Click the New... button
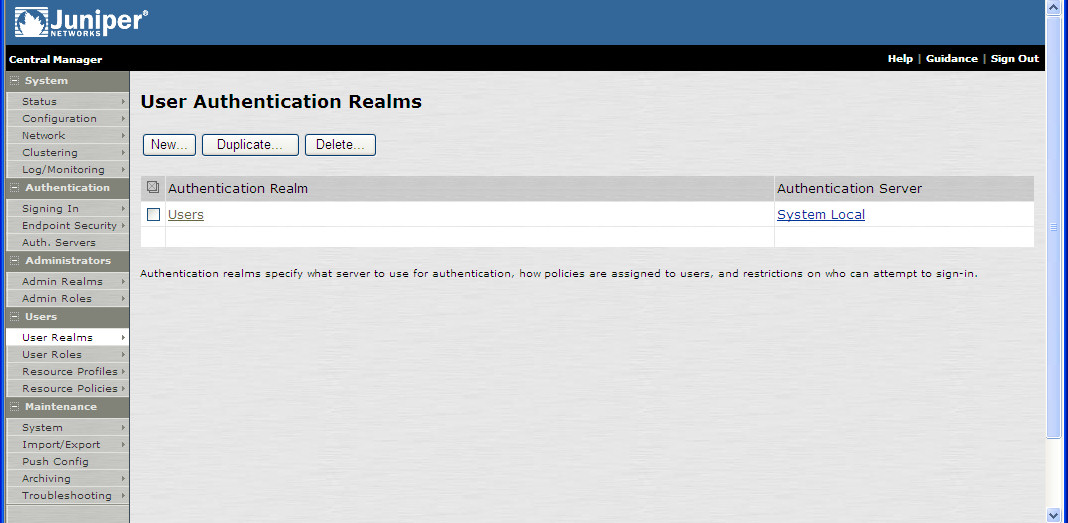 coord(169,145)
